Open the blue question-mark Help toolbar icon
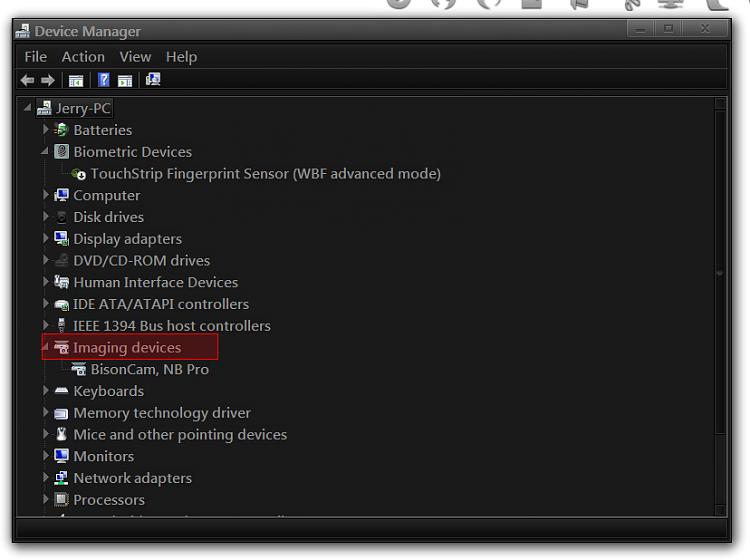This screenshot has height=560, width=750. (103, 80)
